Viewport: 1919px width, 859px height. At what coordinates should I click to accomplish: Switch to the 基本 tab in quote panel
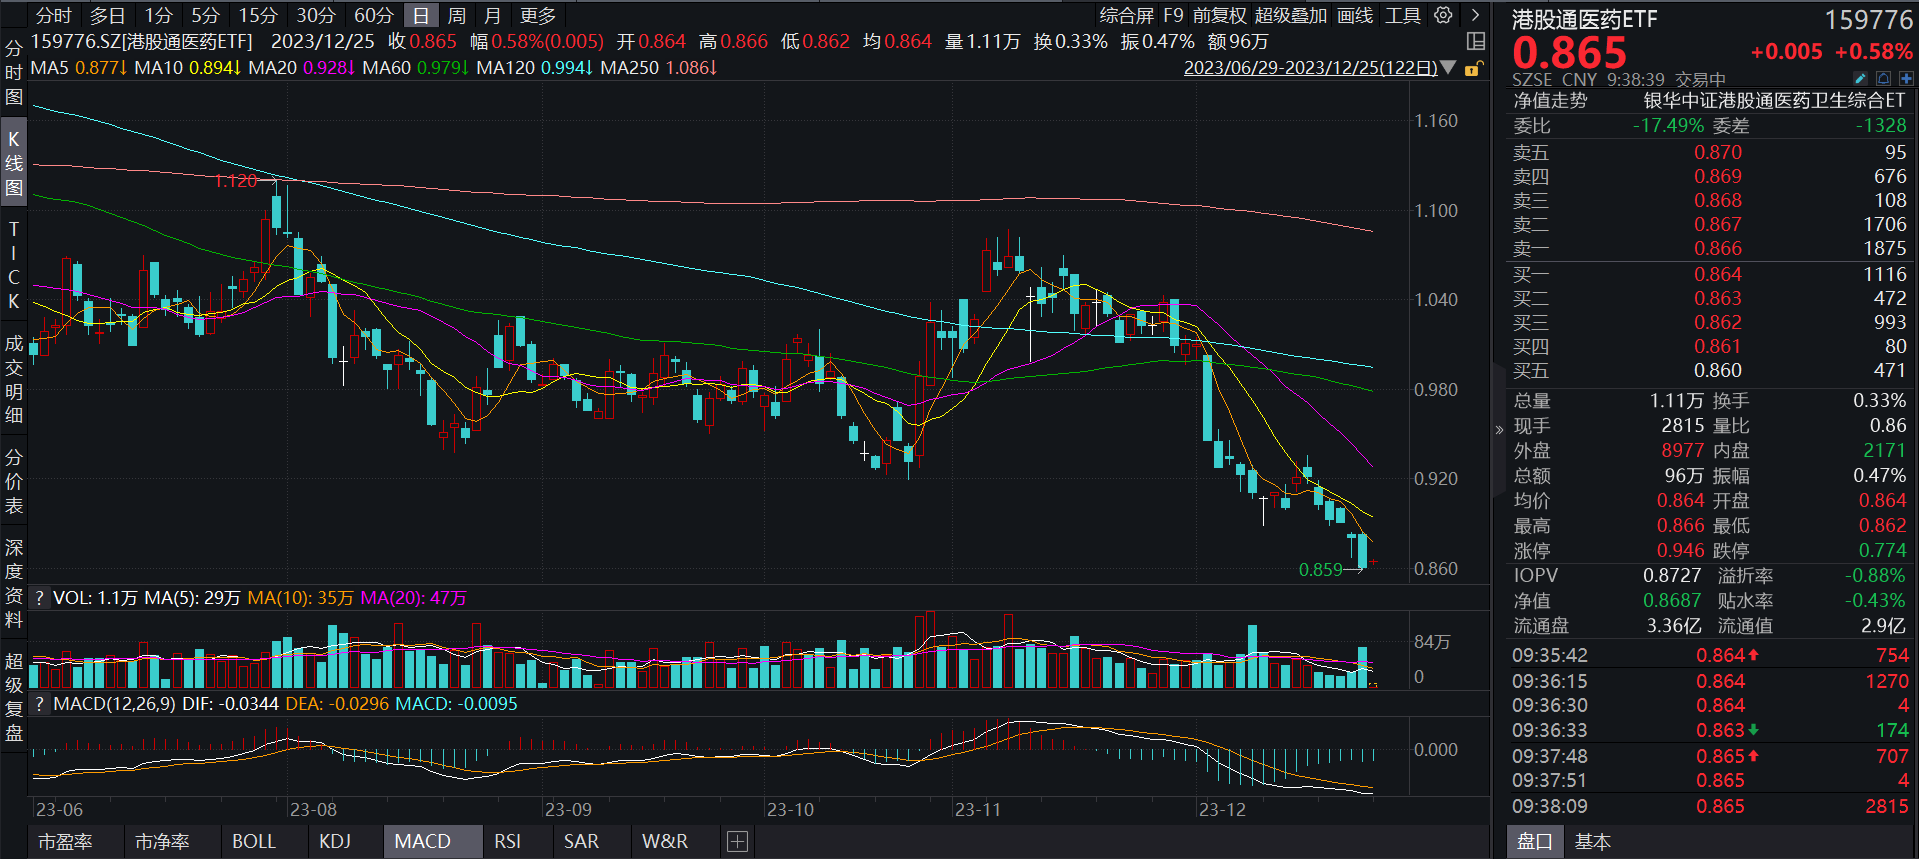click(1593, 842)
